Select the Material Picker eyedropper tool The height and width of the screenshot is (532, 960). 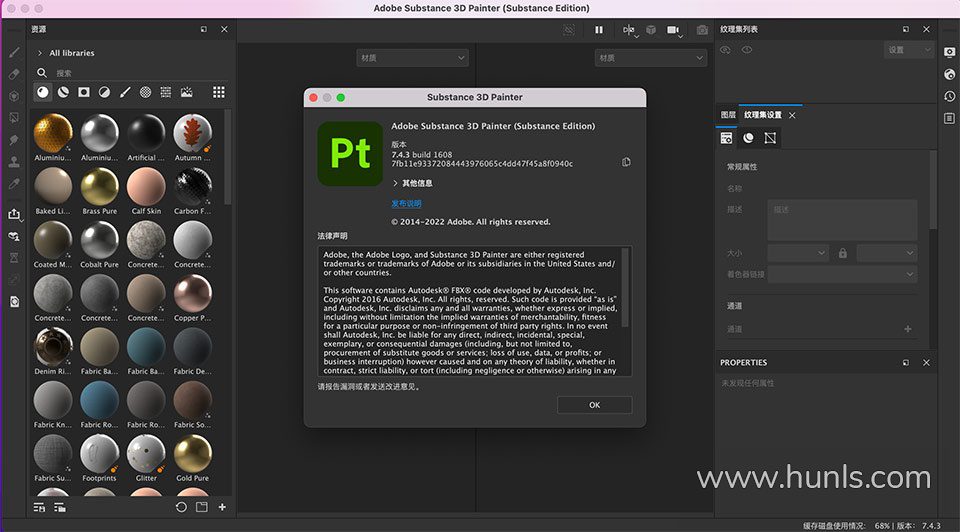point(14,184)
